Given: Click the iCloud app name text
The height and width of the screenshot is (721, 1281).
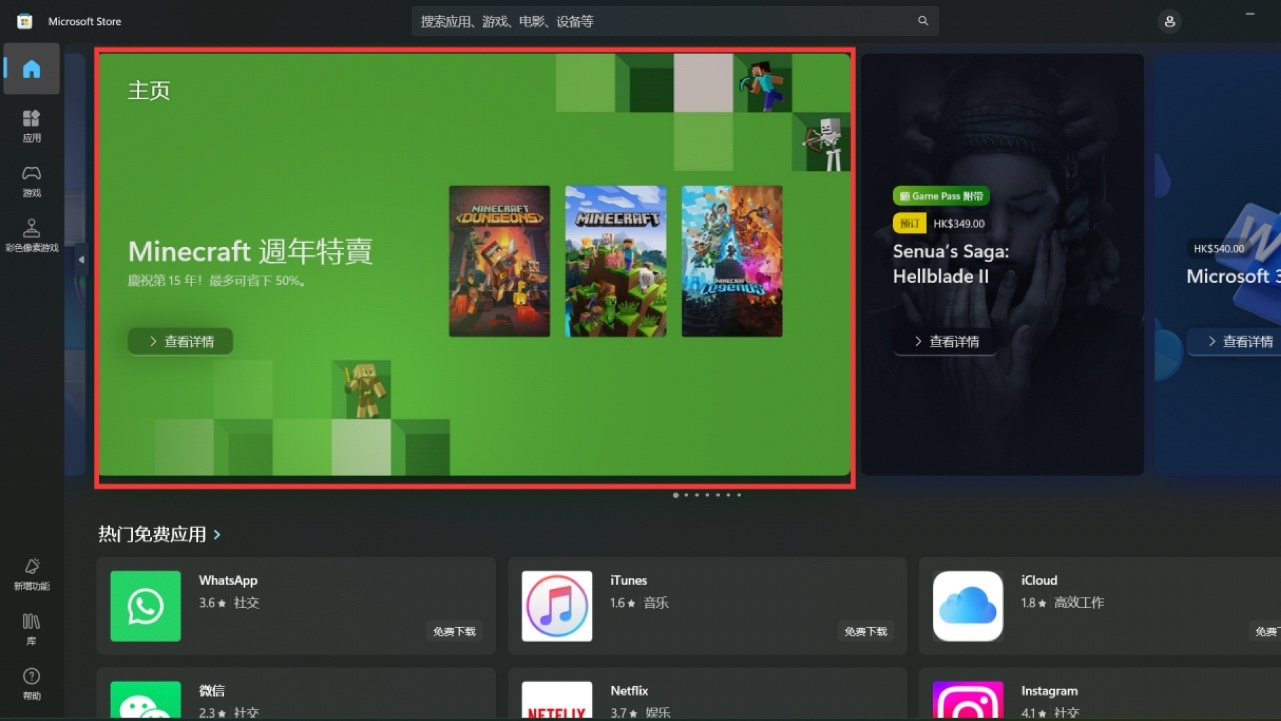Looking at the screenshot, I should [1039, 580].
